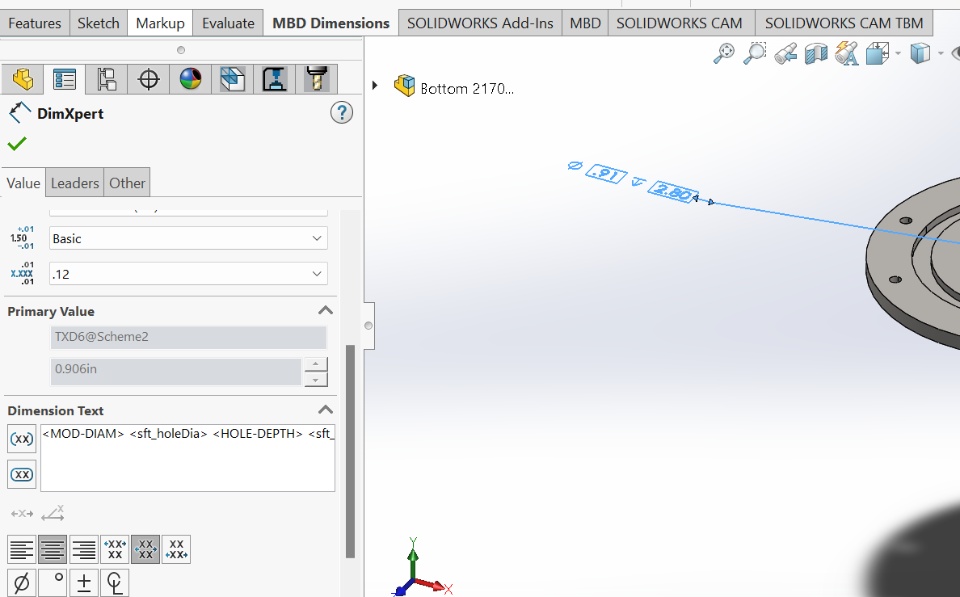Open the Hide/Show Items dropdown arrow next to Dynamic Annotation
960x597 pixels.
click(x=898, y=53)
